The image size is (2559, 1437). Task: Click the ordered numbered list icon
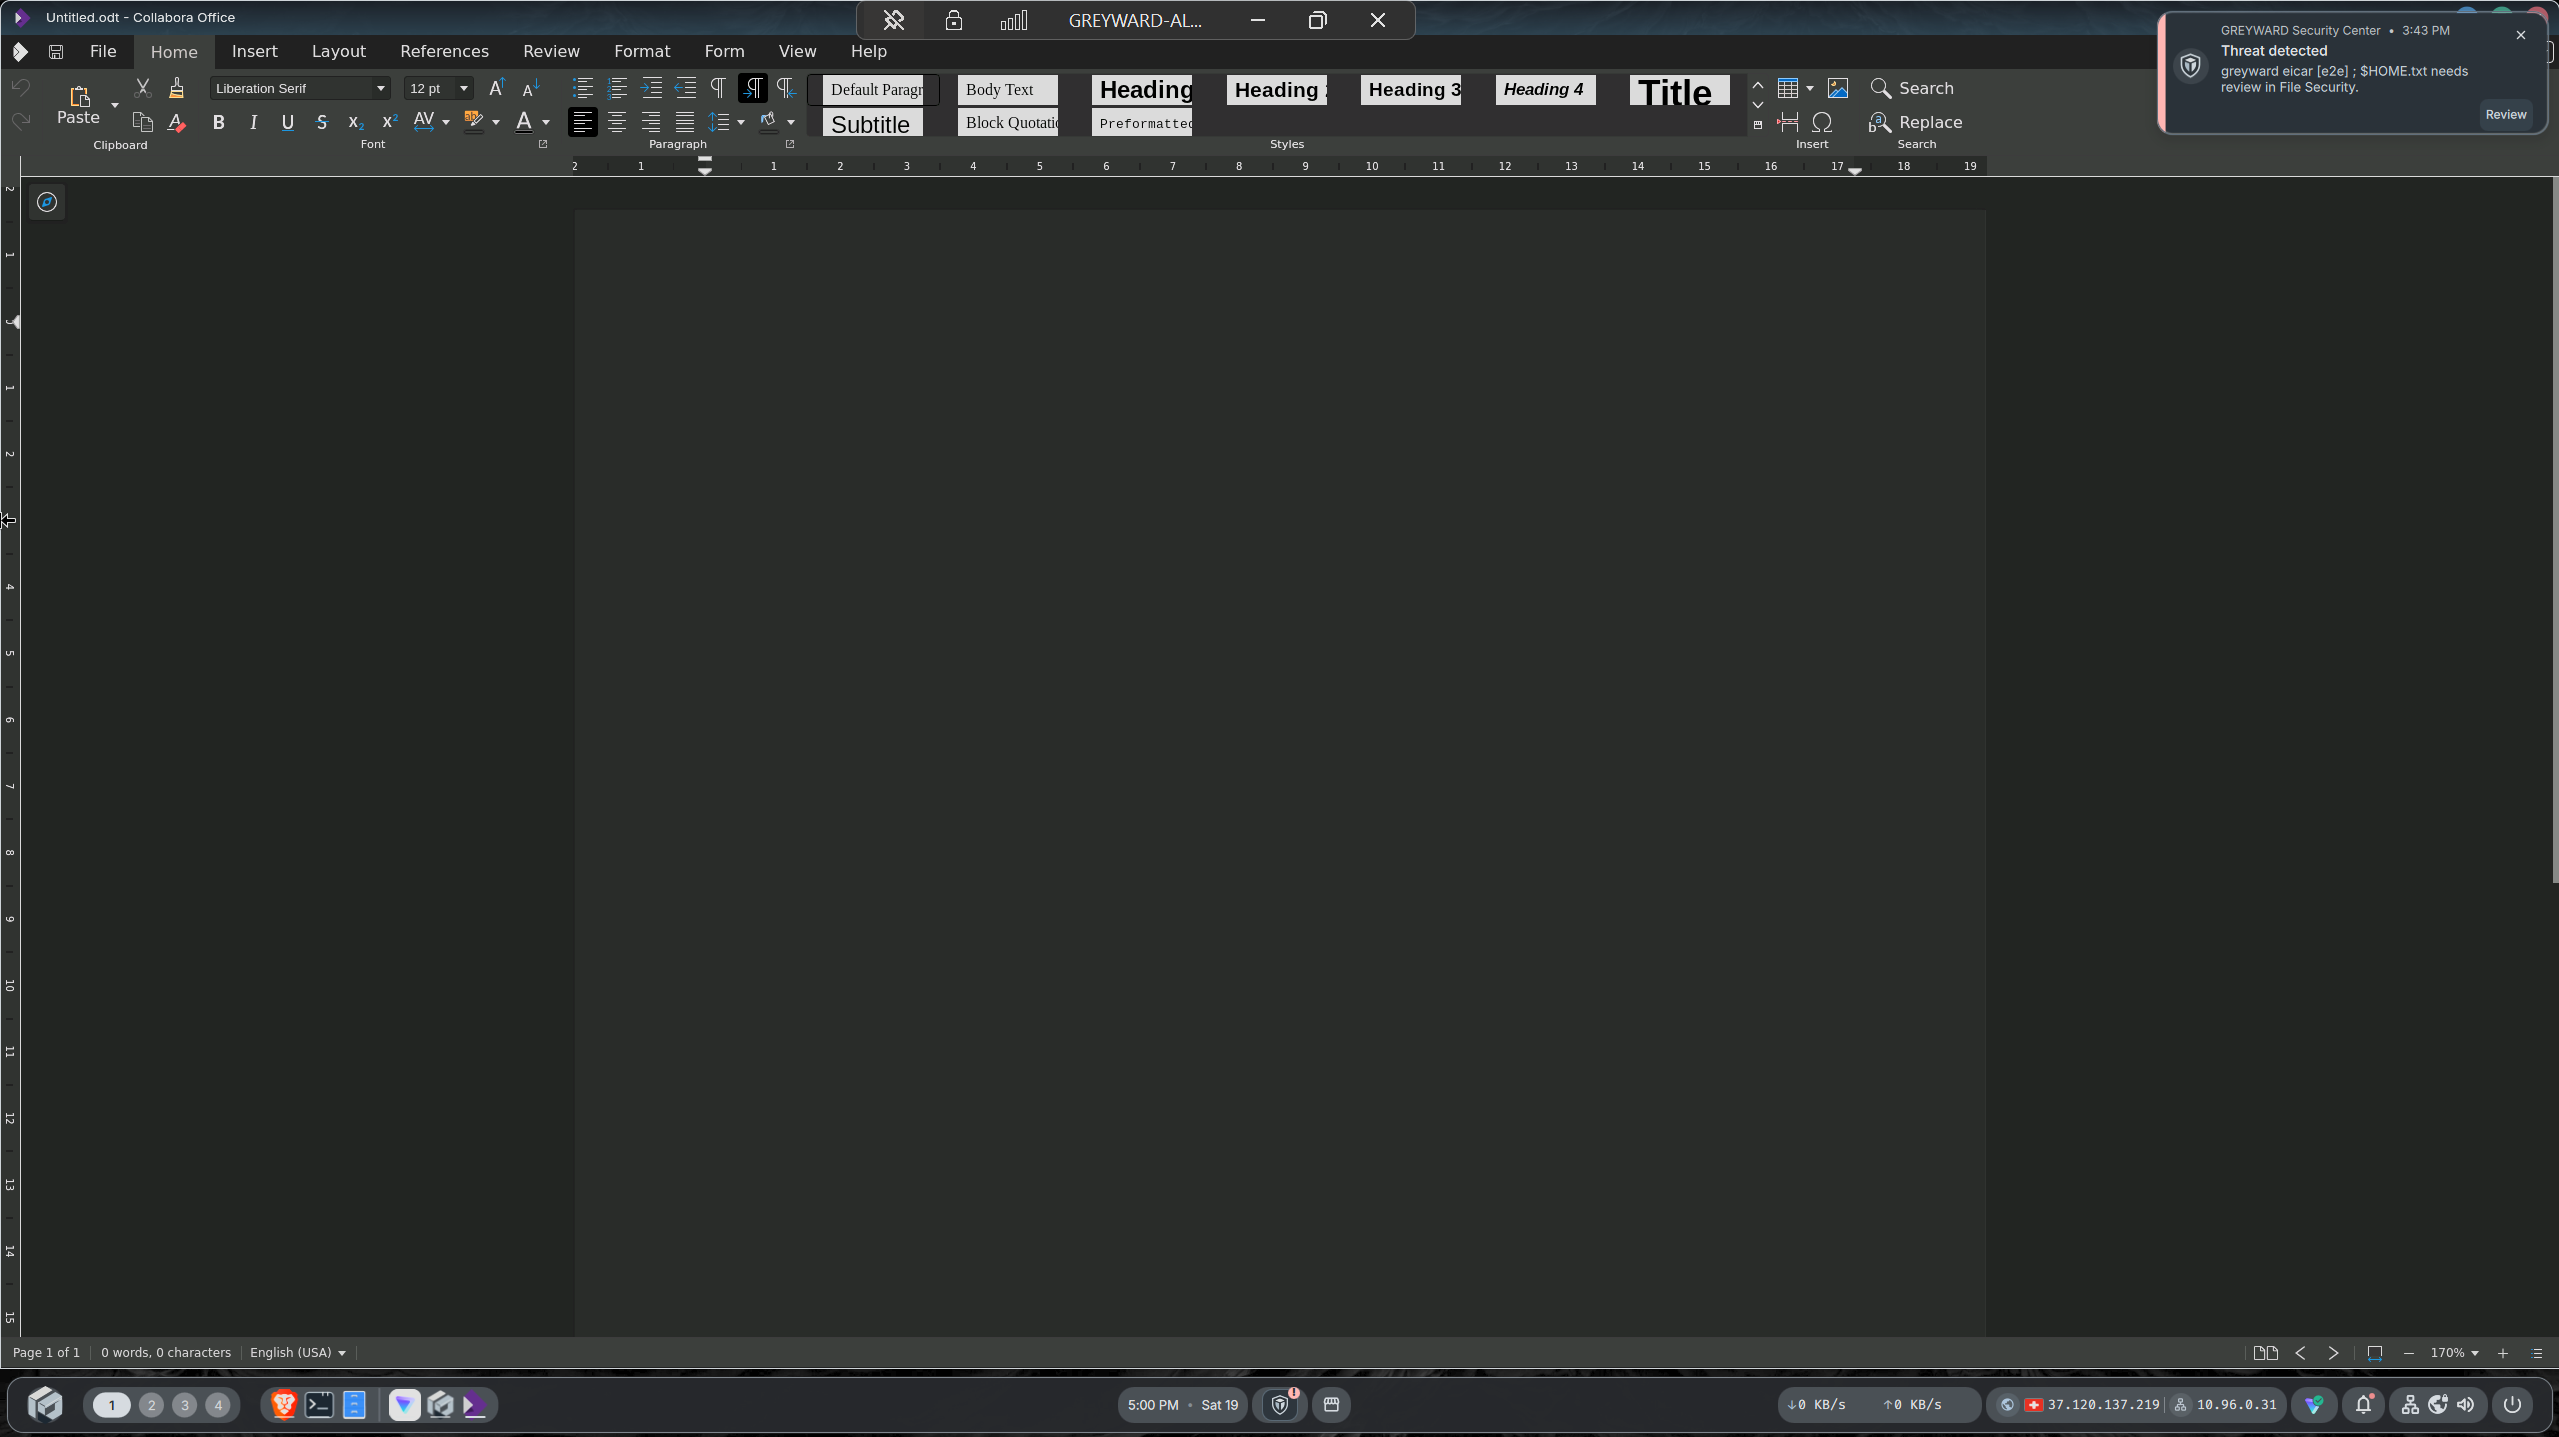(617, 88)
